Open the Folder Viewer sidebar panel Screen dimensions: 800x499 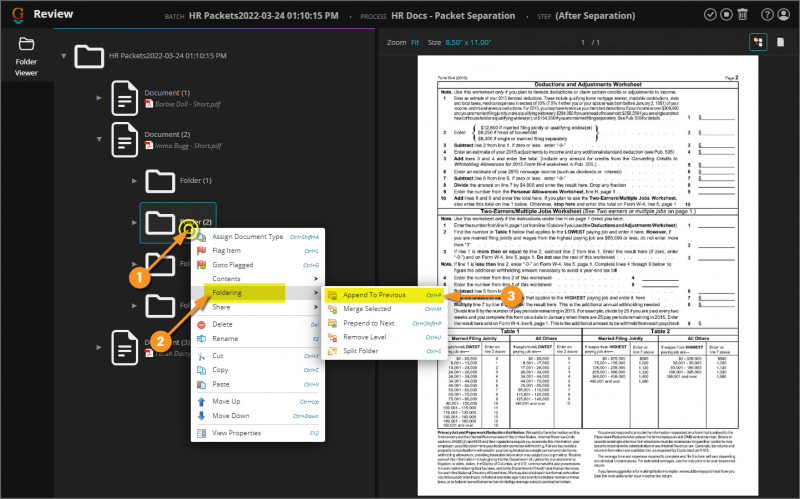coord(26,56)
